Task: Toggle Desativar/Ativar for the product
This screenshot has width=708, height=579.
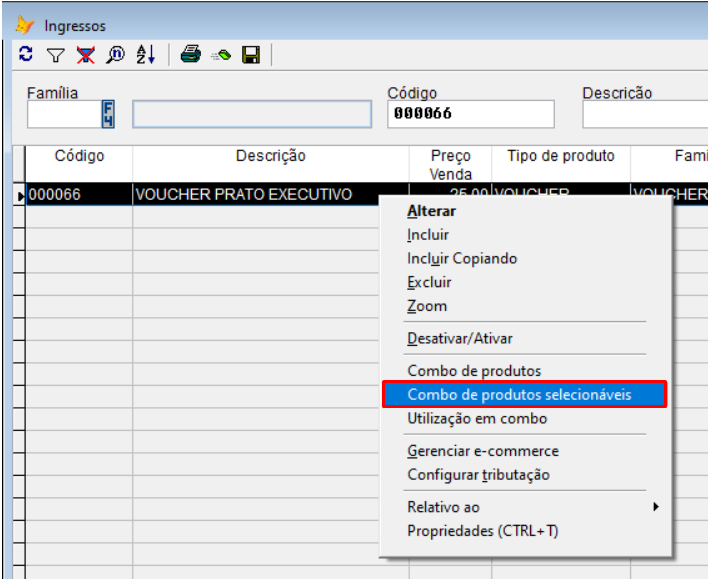Action: tap(459, 339)
